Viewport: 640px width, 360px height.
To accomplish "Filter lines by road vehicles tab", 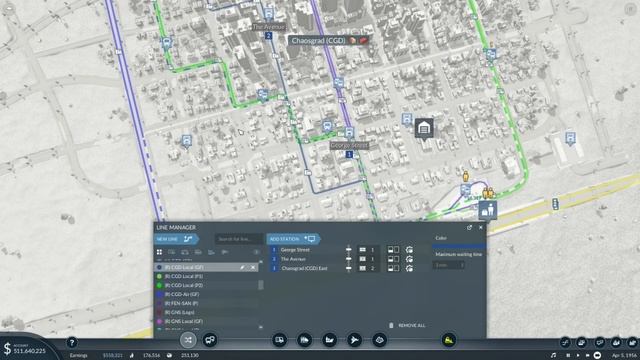I will (172, 252).
